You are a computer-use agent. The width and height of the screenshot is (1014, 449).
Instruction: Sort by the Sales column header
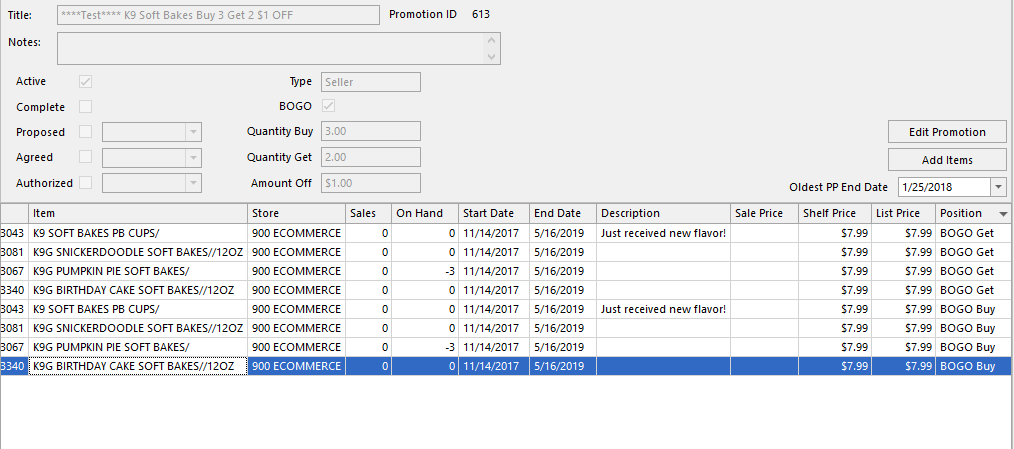(368, 213)
